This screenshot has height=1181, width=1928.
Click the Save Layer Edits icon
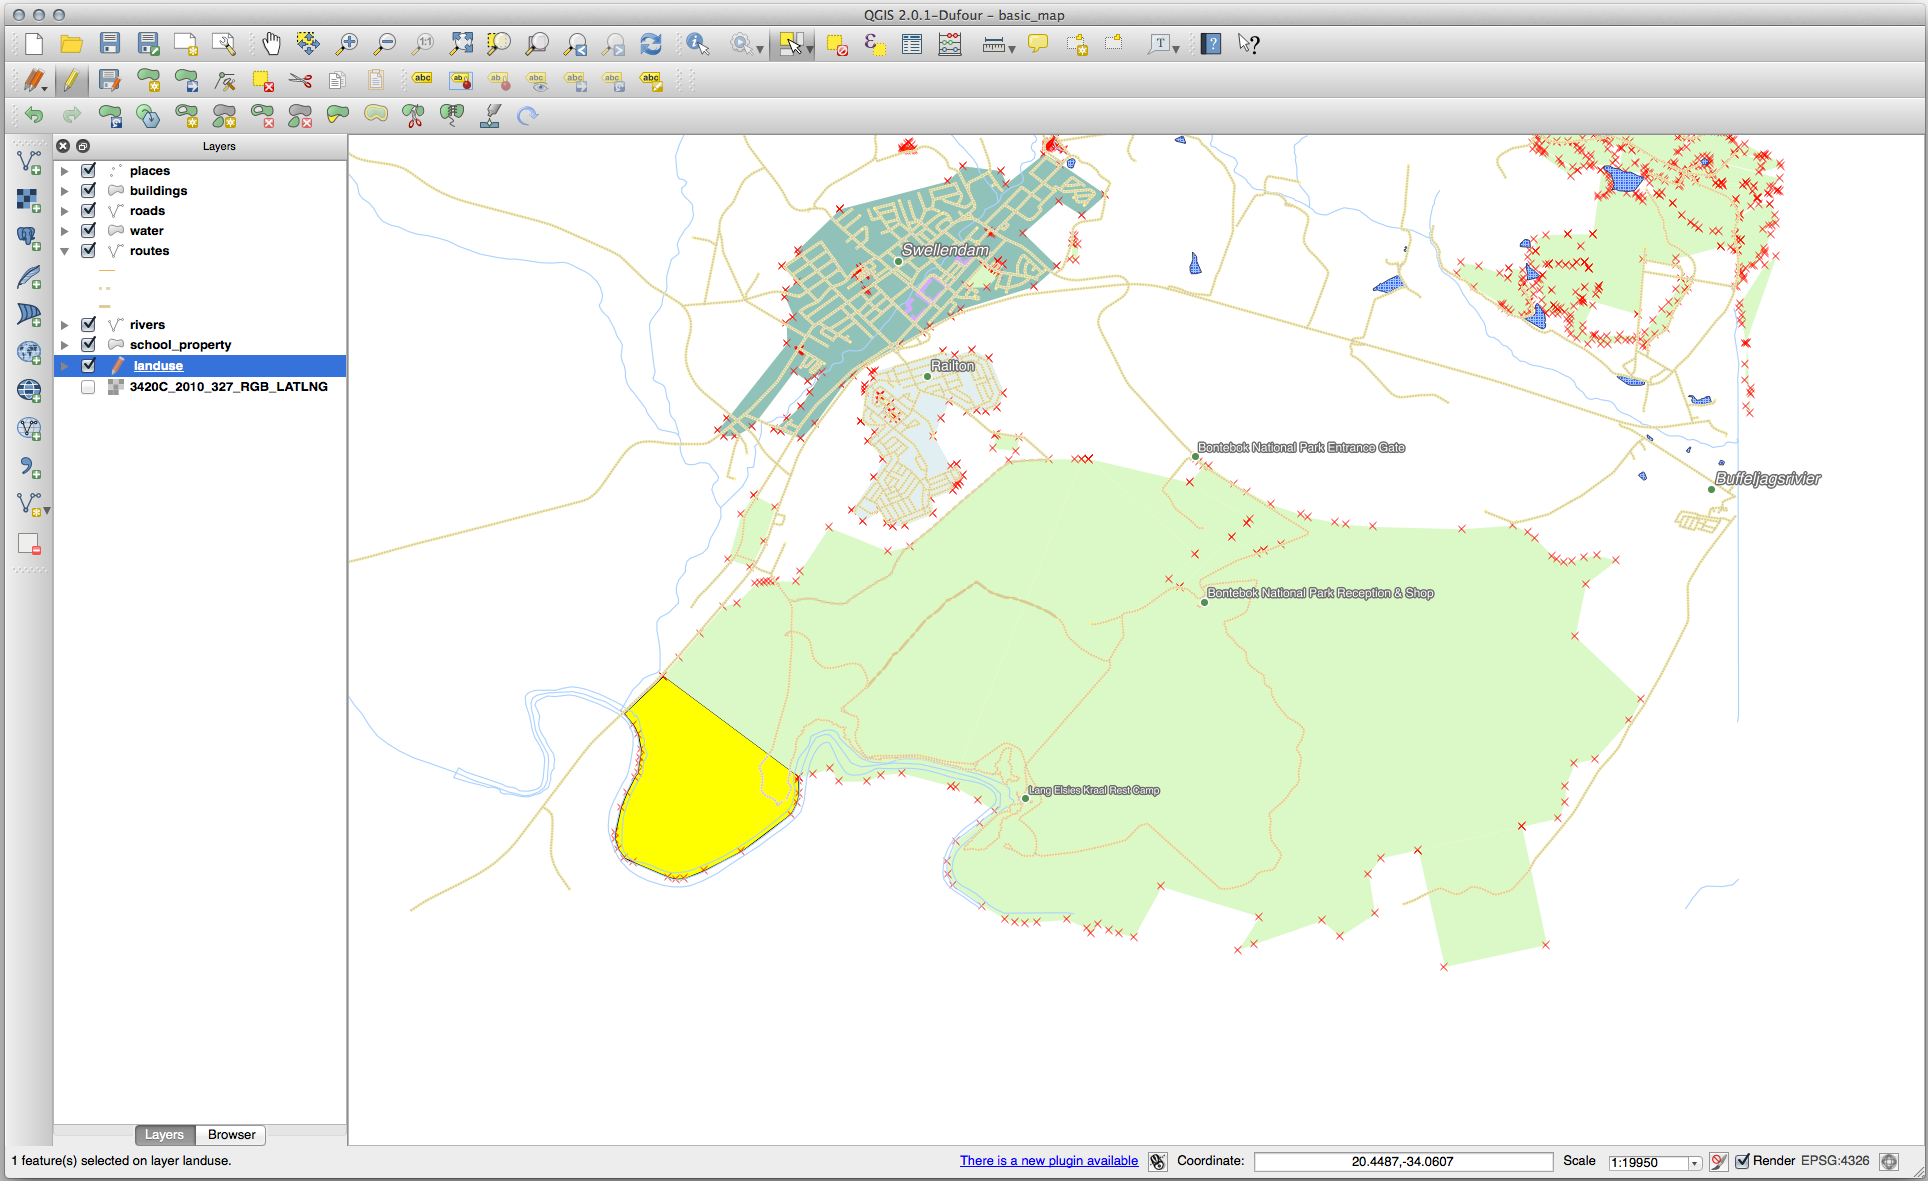pos(109,83)
